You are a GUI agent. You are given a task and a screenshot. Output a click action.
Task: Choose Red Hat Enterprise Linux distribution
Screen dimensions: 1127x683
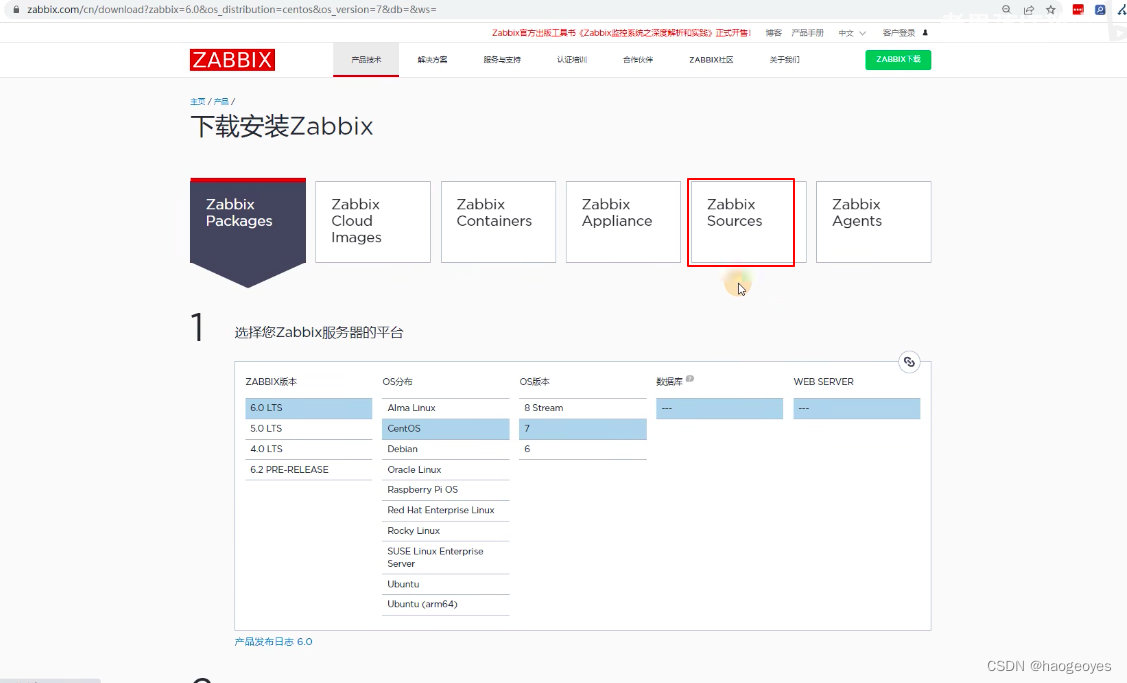point(446,510)
